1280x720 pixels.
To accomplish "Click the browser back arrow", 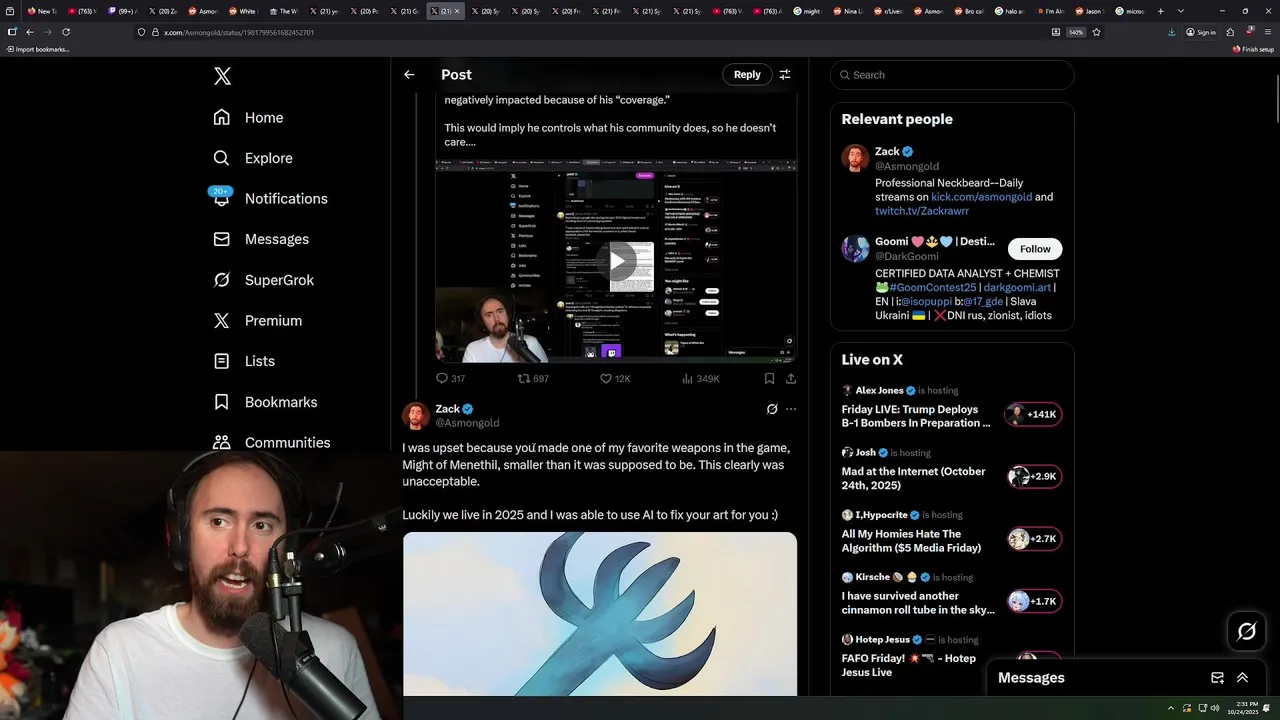I will [29, 32].
